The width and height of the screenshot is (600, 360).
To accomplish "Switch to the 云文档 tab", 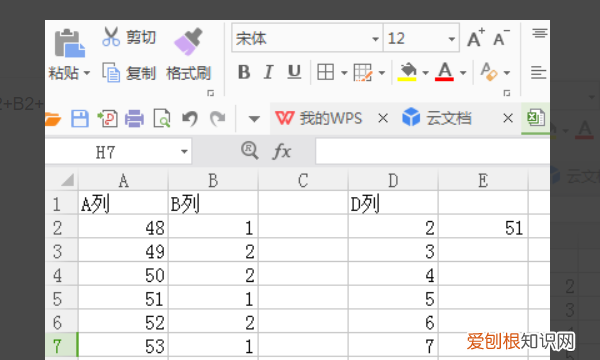I will (x=437, y=117).
